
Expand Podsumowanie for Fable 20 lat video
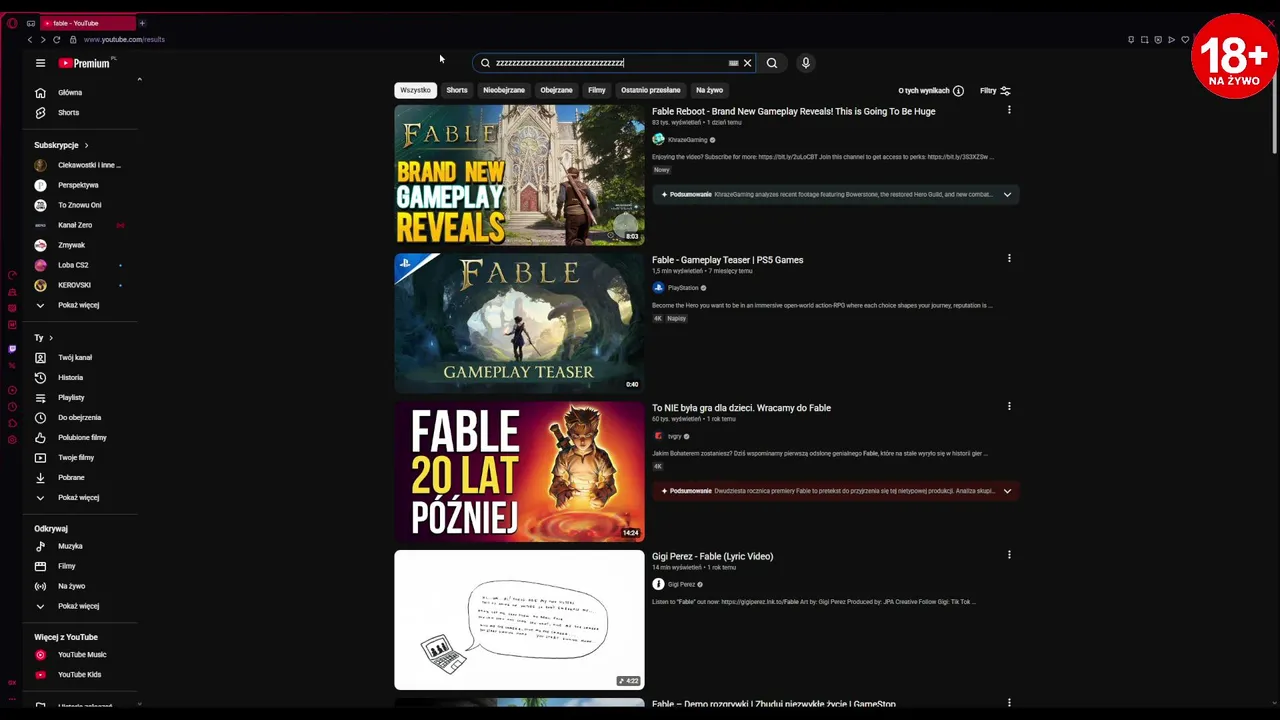[1007, 491]
